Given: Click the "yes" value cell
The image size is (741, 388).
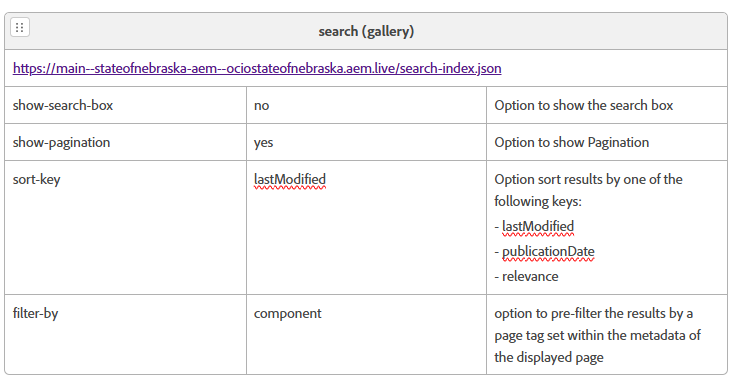Looking at the screenshot, I should point(366,142).
